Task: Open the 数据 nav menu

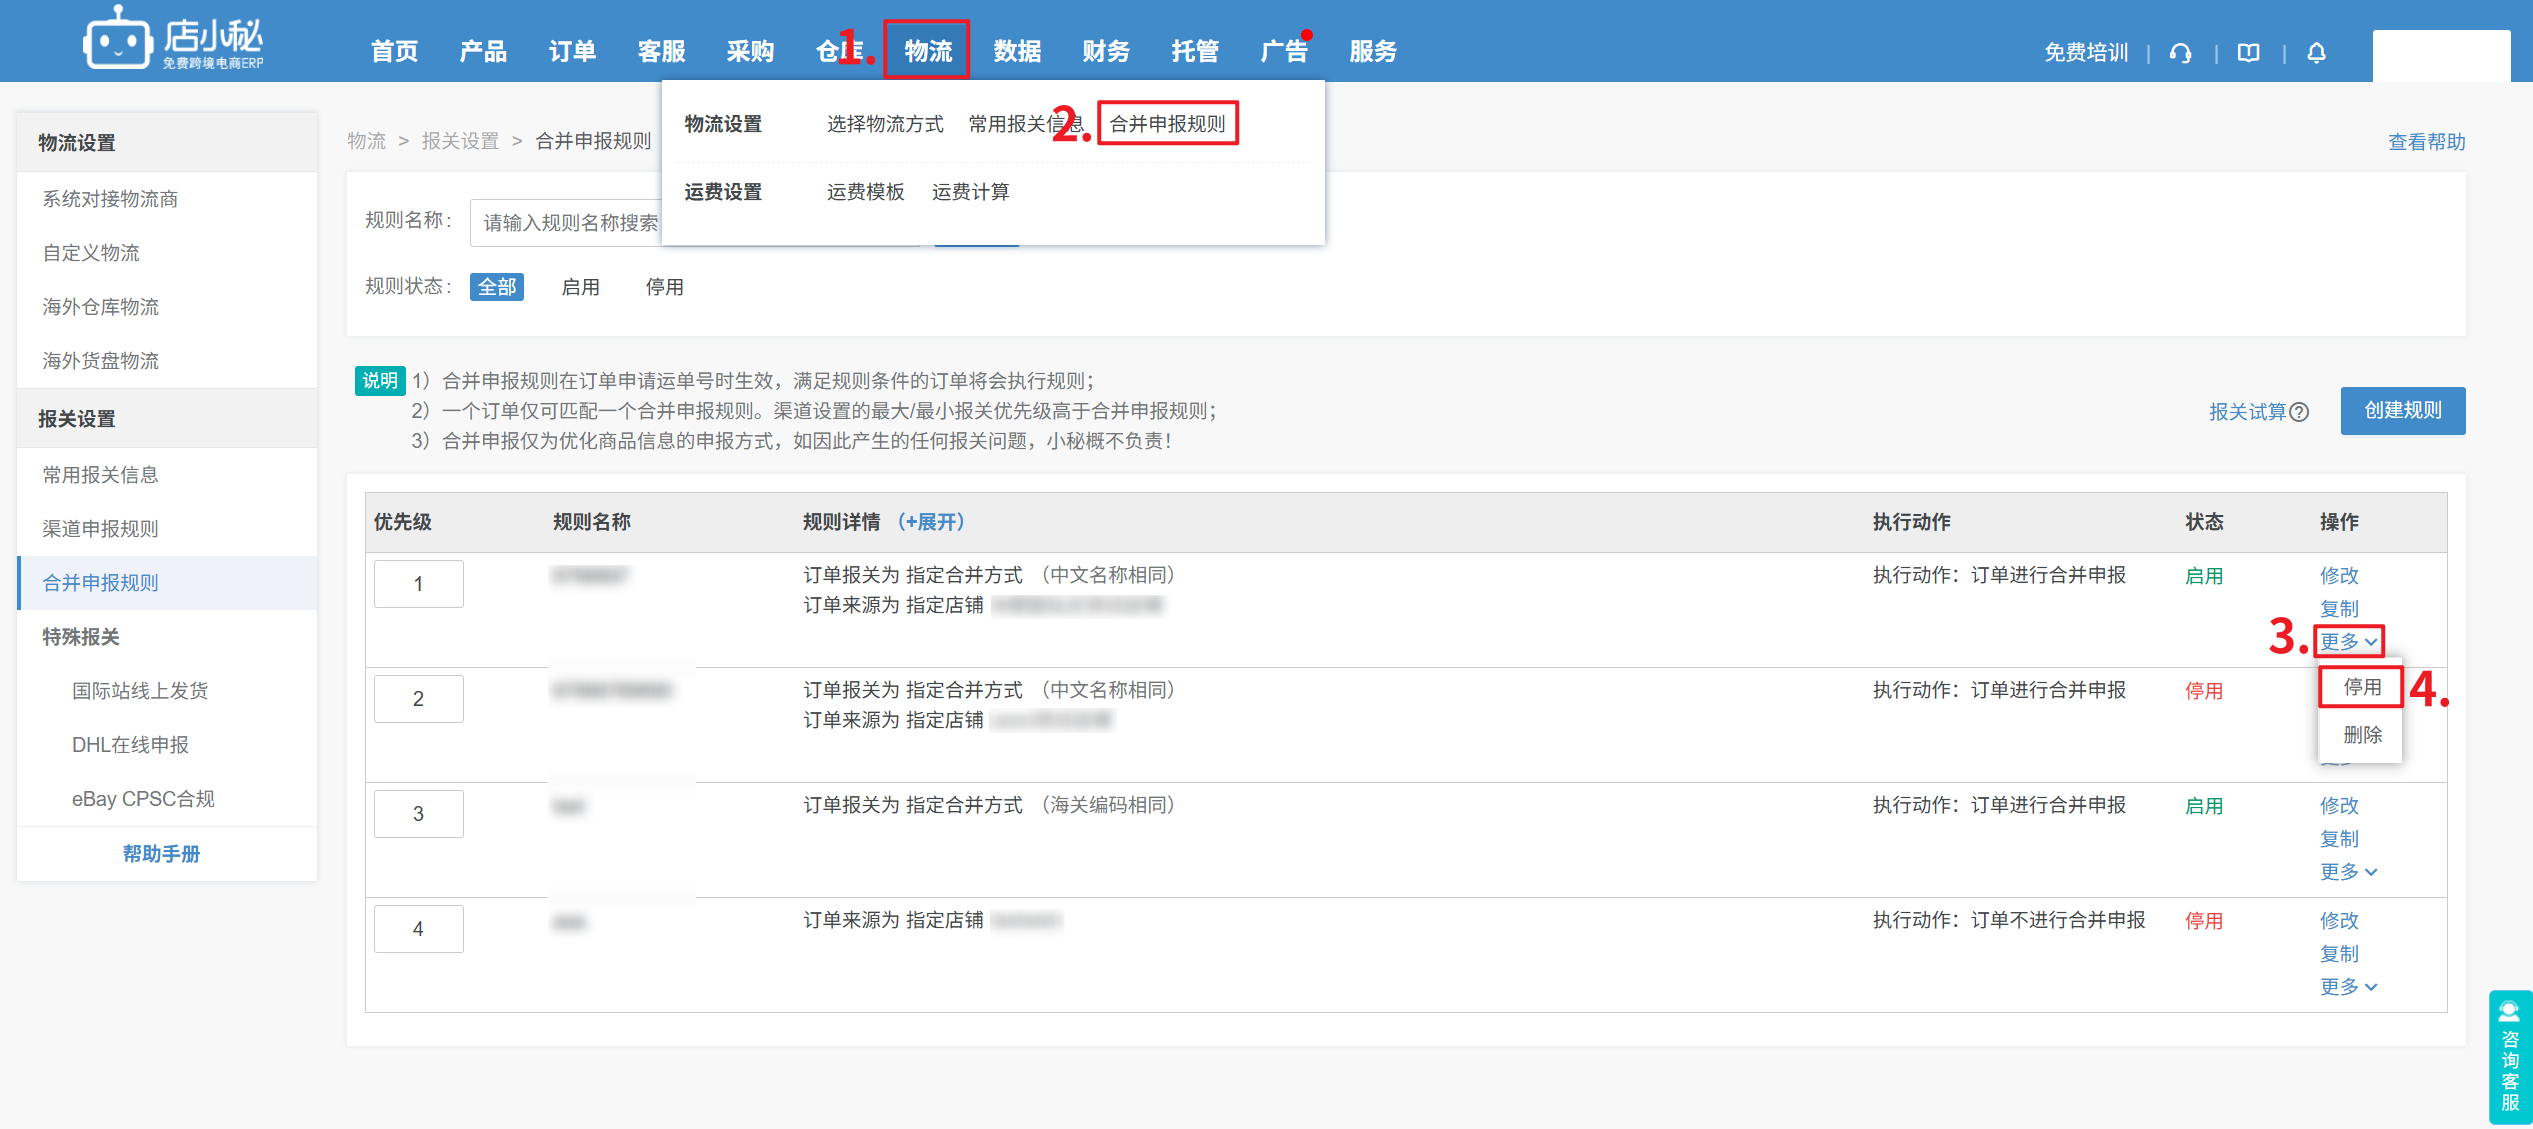Action: point(1018,51)
